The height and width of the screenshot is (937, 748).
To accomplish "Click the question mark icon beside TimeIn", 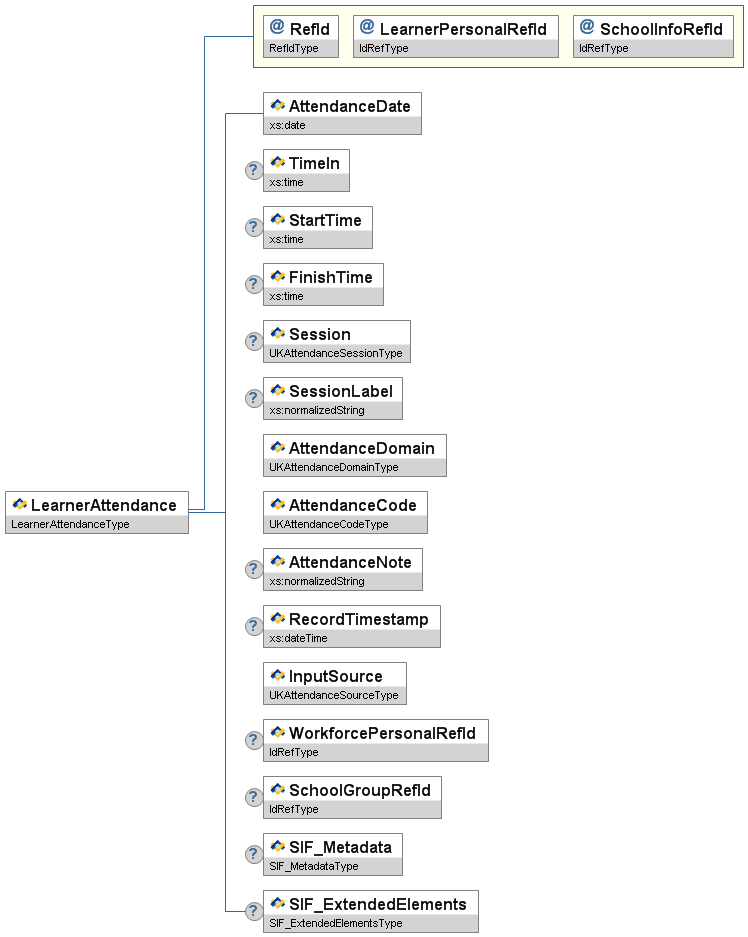I will [x=254, y=170].
